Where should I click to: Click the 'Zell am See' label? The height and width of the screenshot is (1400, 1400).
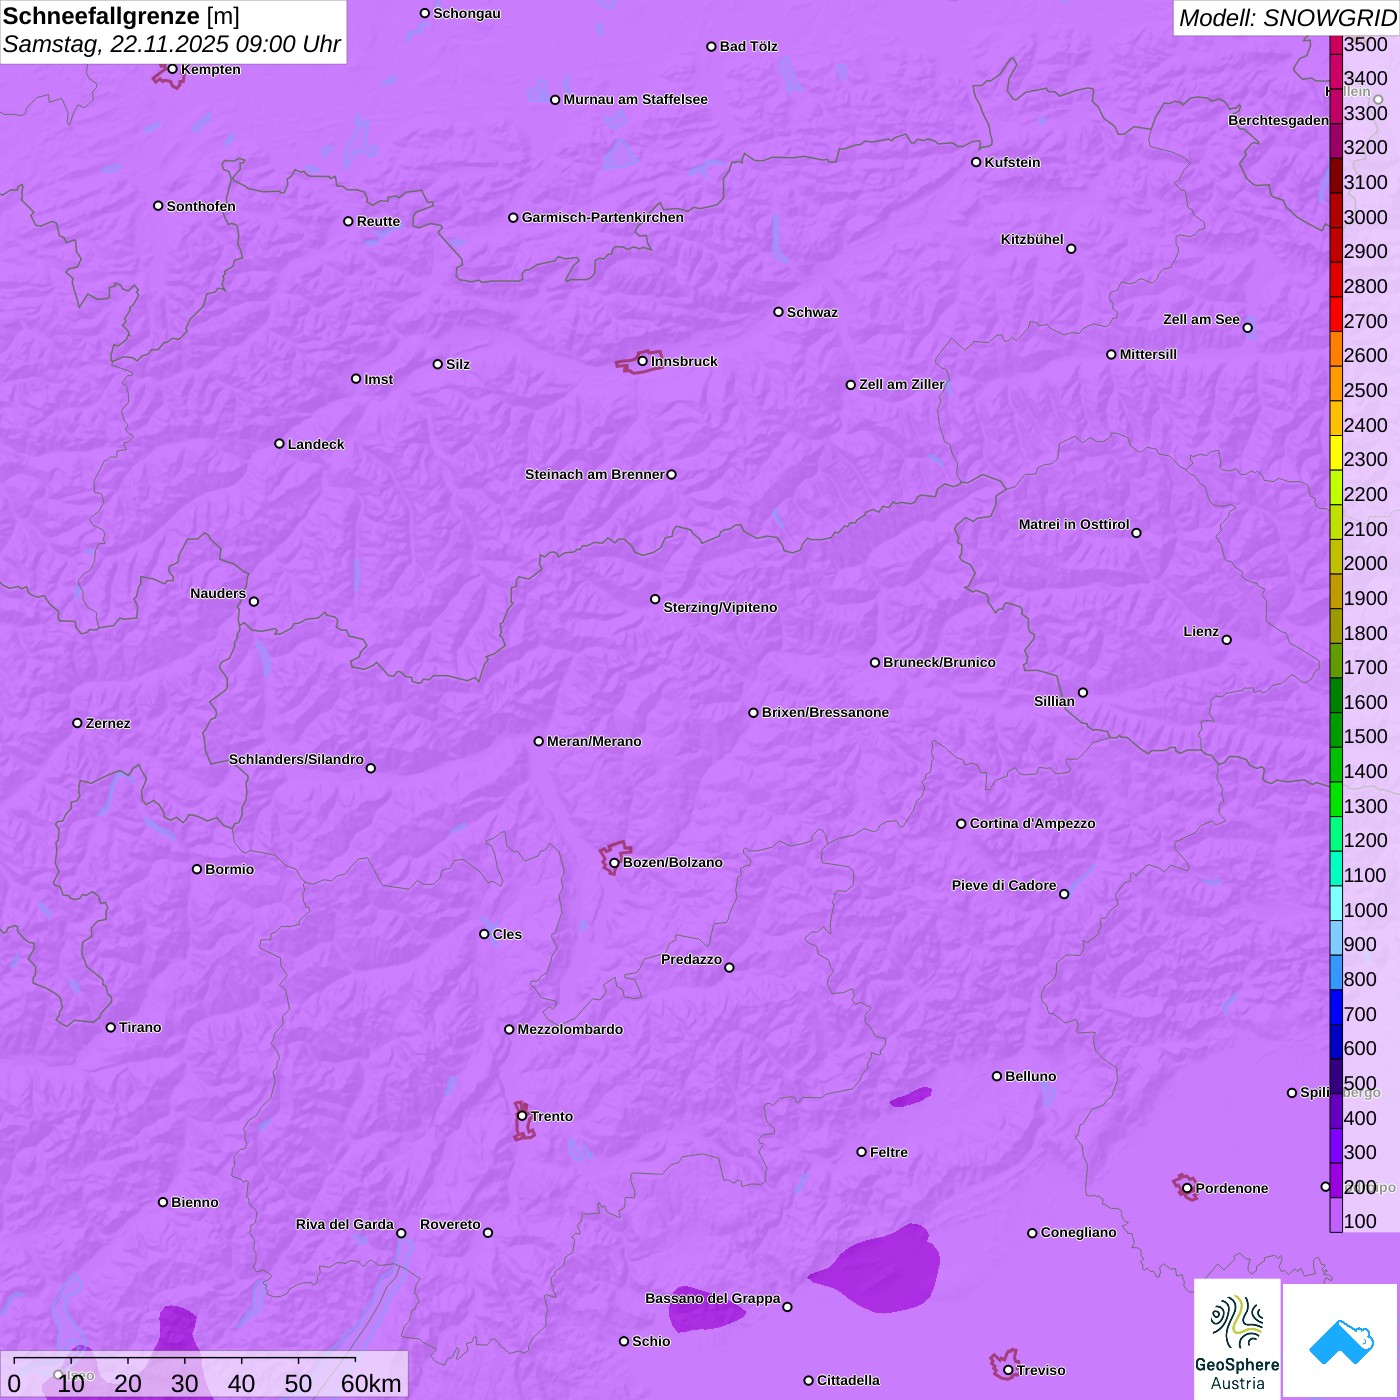[1201, 319]
